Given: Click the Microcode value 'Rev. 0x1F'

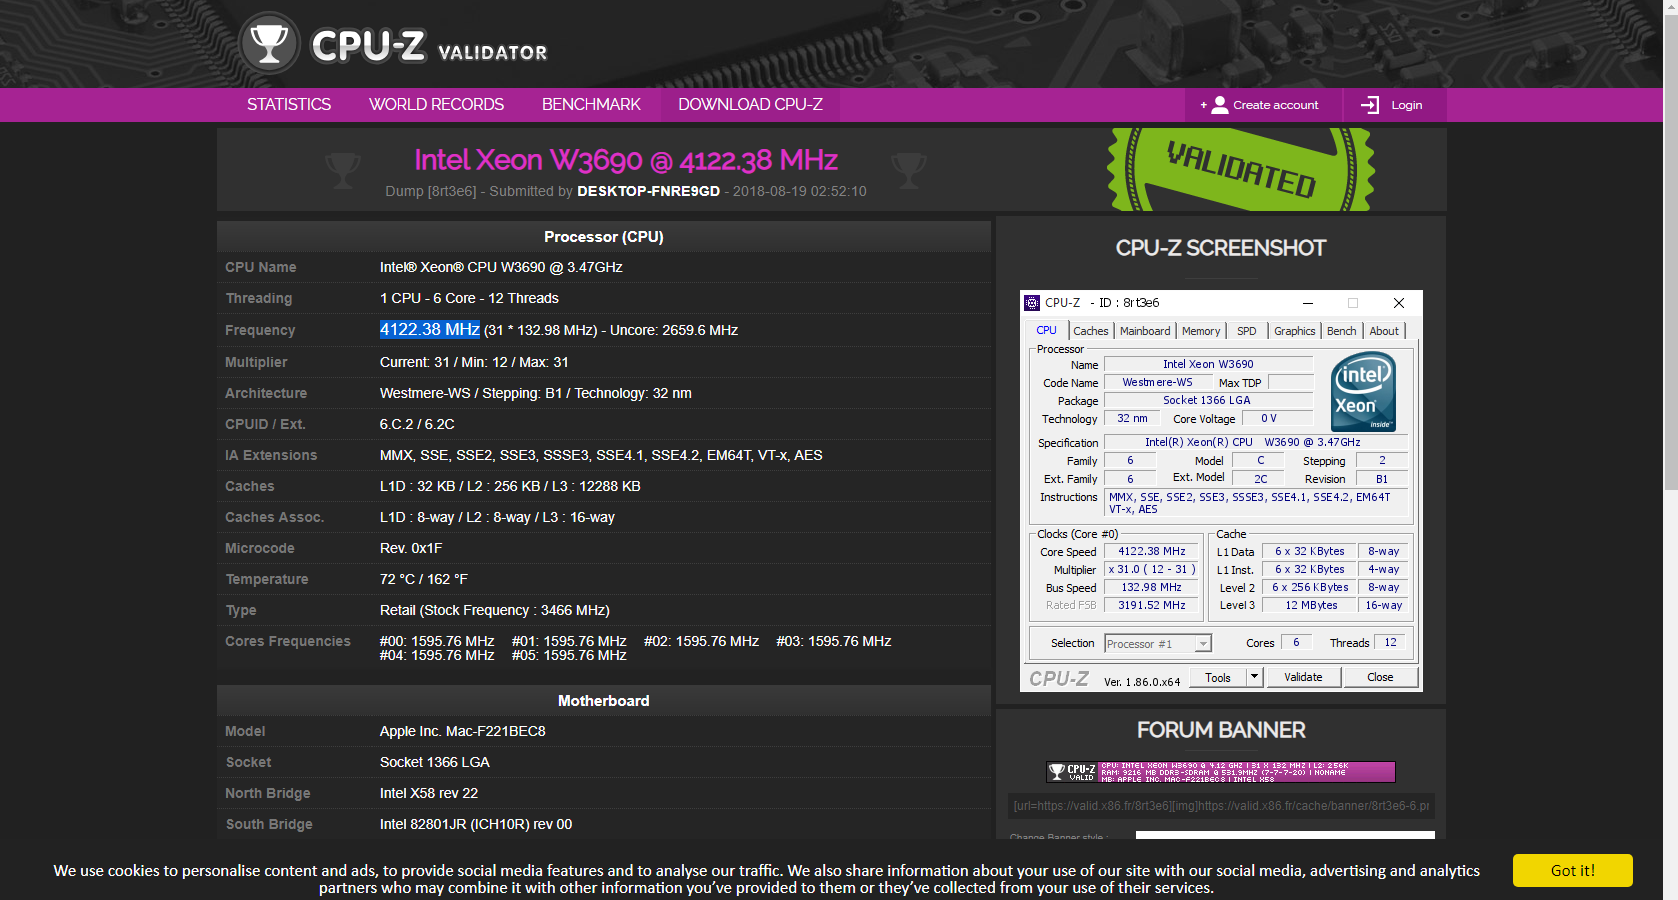Looking at the screenshot, I should (411, 548).
